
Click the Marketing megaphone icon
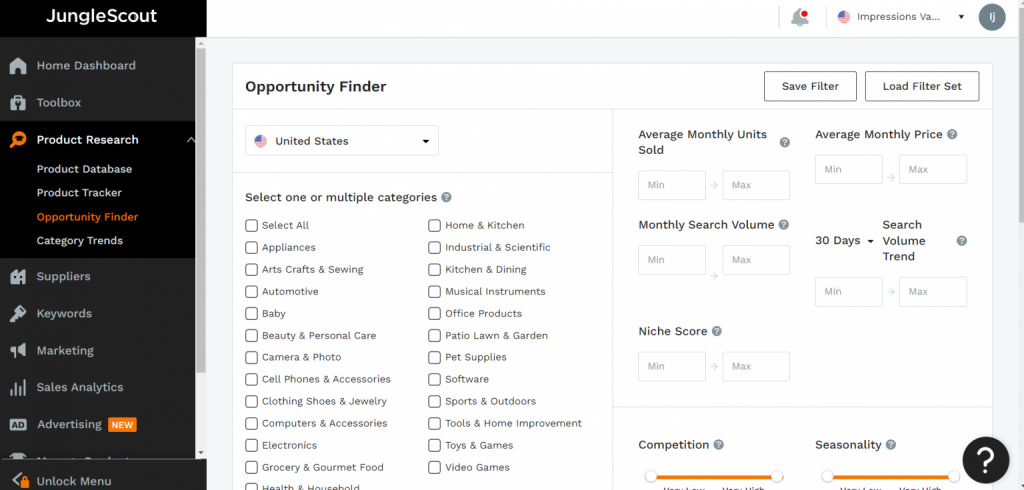(18, 351)
